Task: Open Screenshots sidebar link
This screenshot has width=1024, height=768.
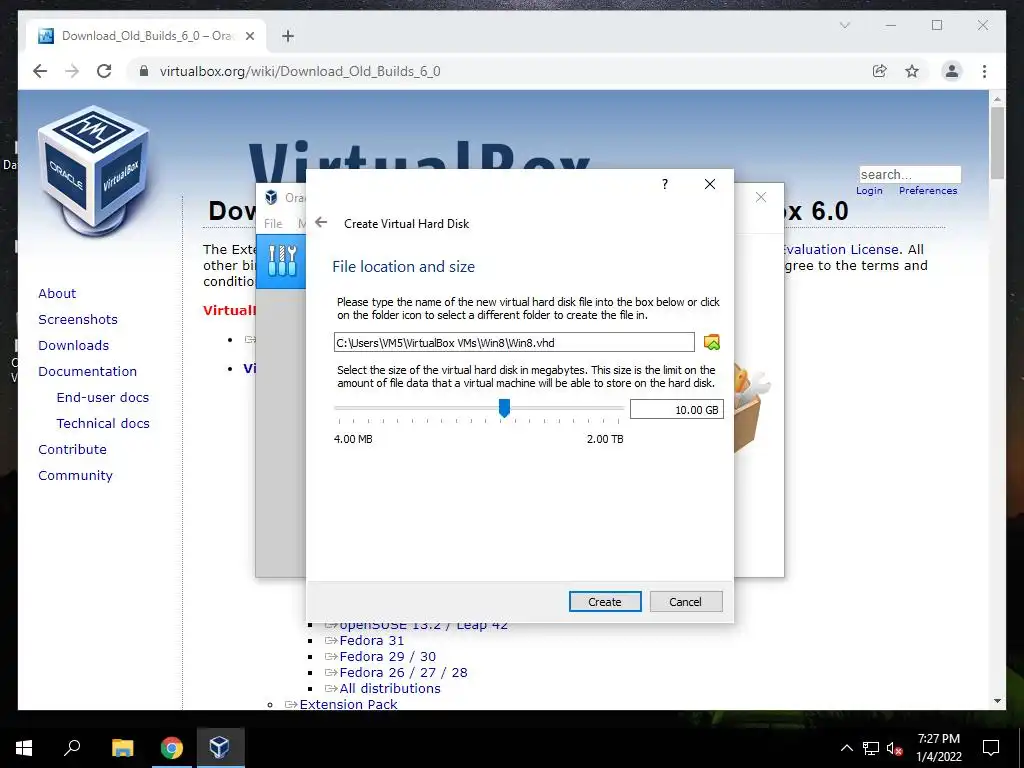Action: pos(78,319)
